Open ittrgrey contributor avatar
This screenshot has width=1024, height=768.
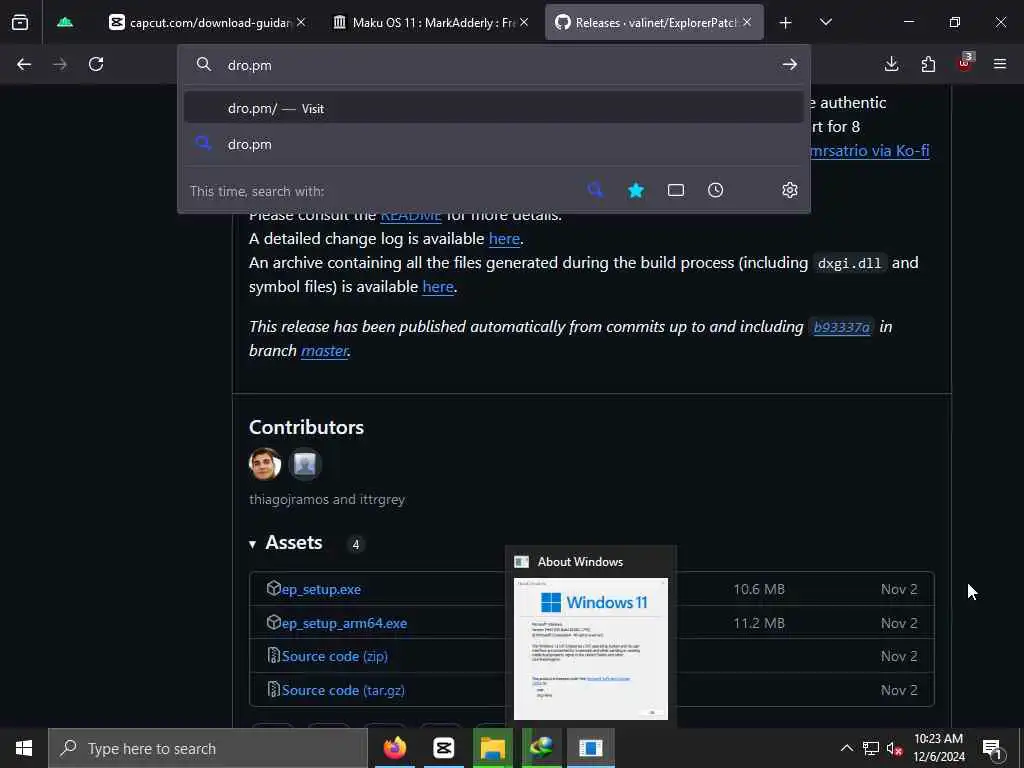pos(305,464)
